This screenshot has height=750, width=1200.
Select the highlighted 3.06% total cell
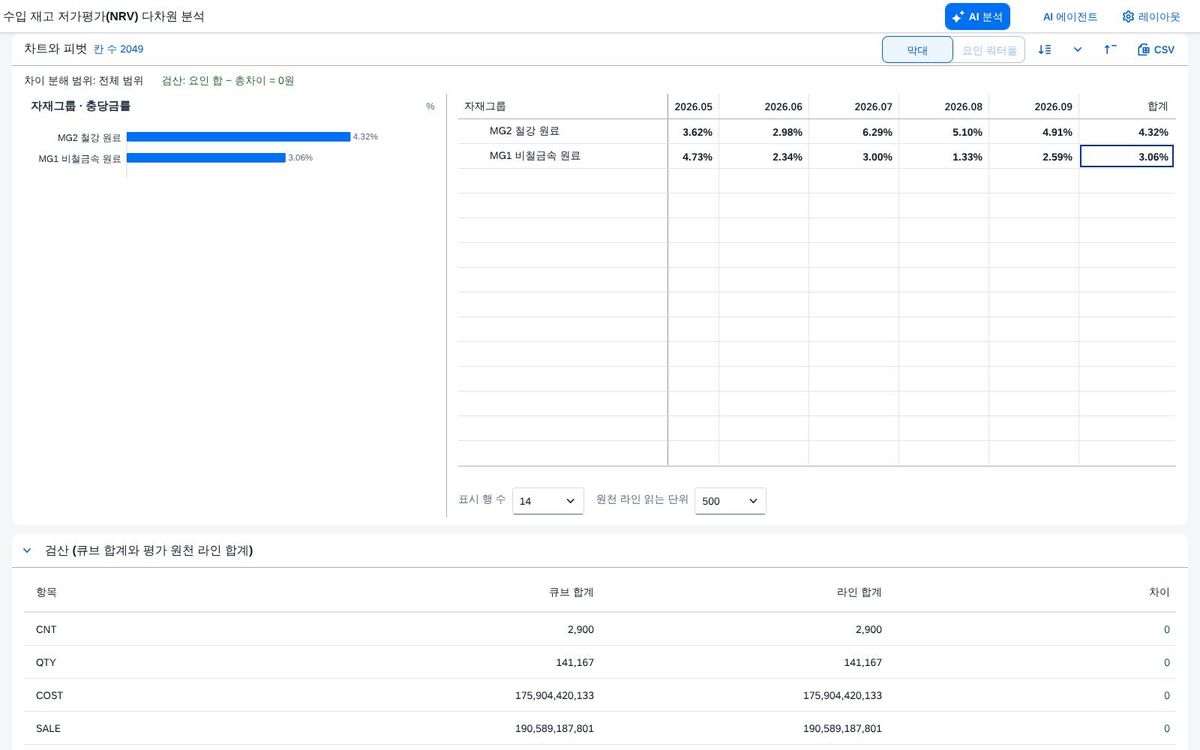[1126, 156]
